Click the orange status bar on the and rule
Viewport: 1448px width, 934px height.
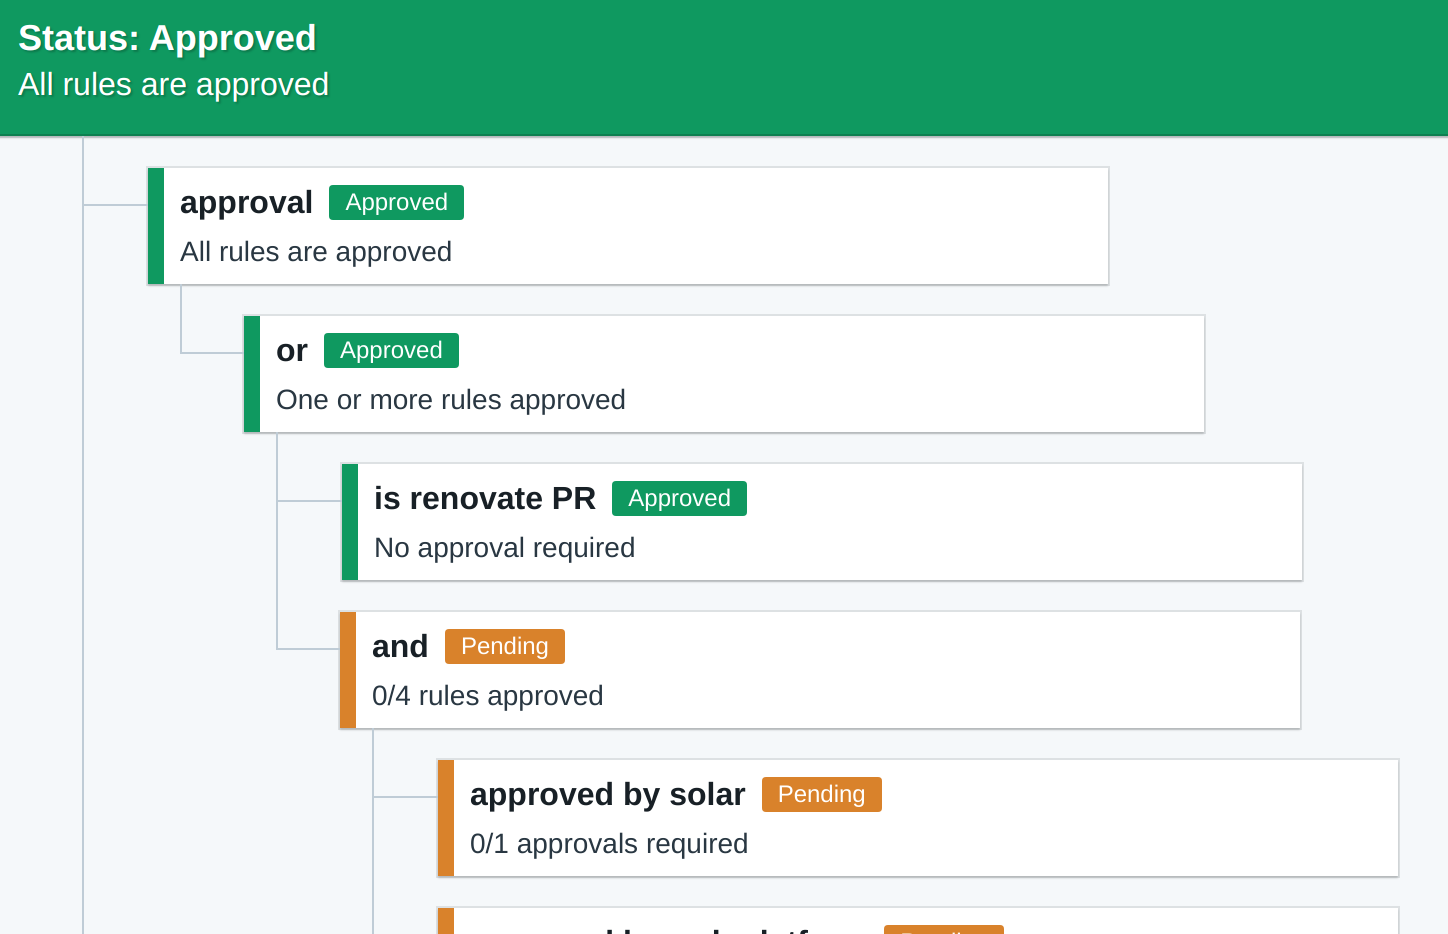345,669
